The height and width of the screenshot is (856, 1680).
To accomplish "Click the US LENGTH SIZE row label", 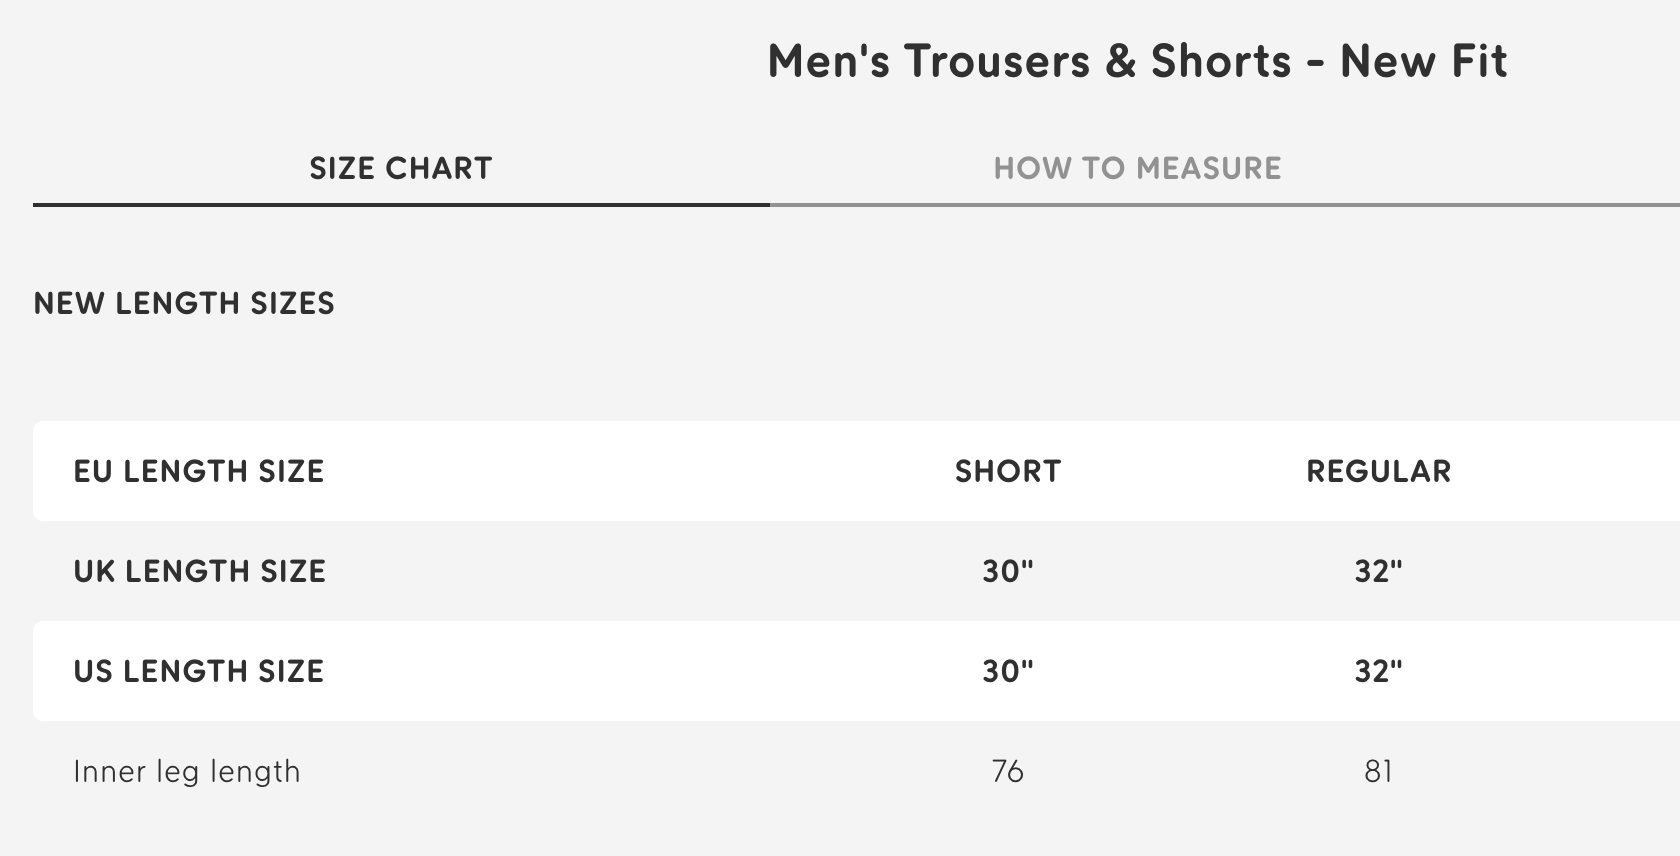I will [x=199, y=671].
